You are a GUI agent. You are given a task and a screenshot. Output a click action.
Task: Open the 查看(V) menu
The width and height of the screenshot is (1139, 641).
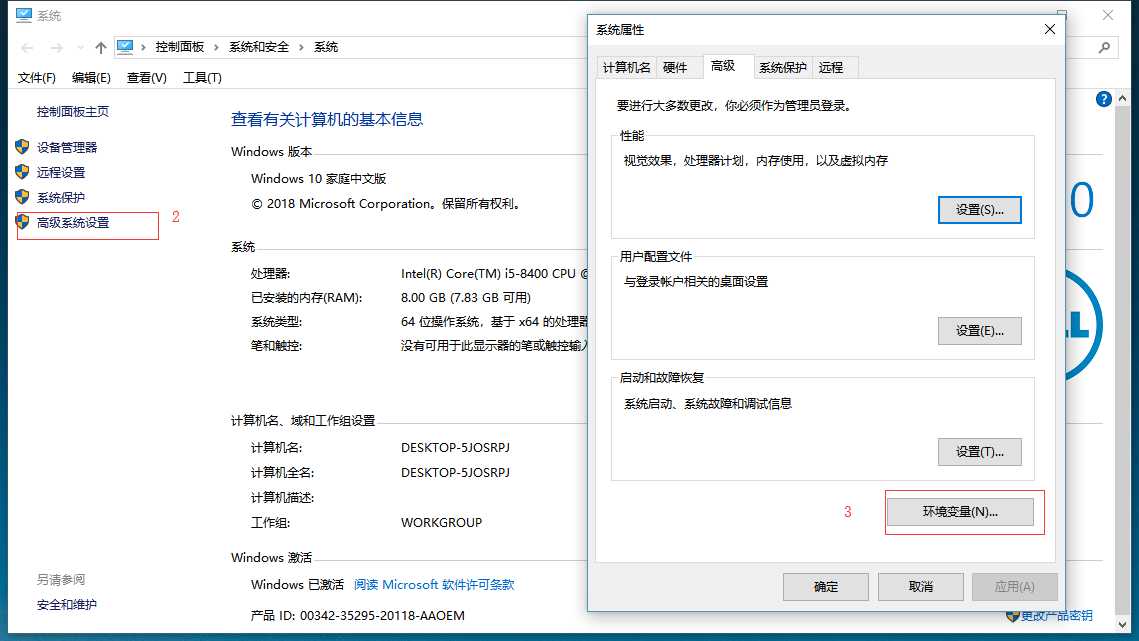coord(147,77)
